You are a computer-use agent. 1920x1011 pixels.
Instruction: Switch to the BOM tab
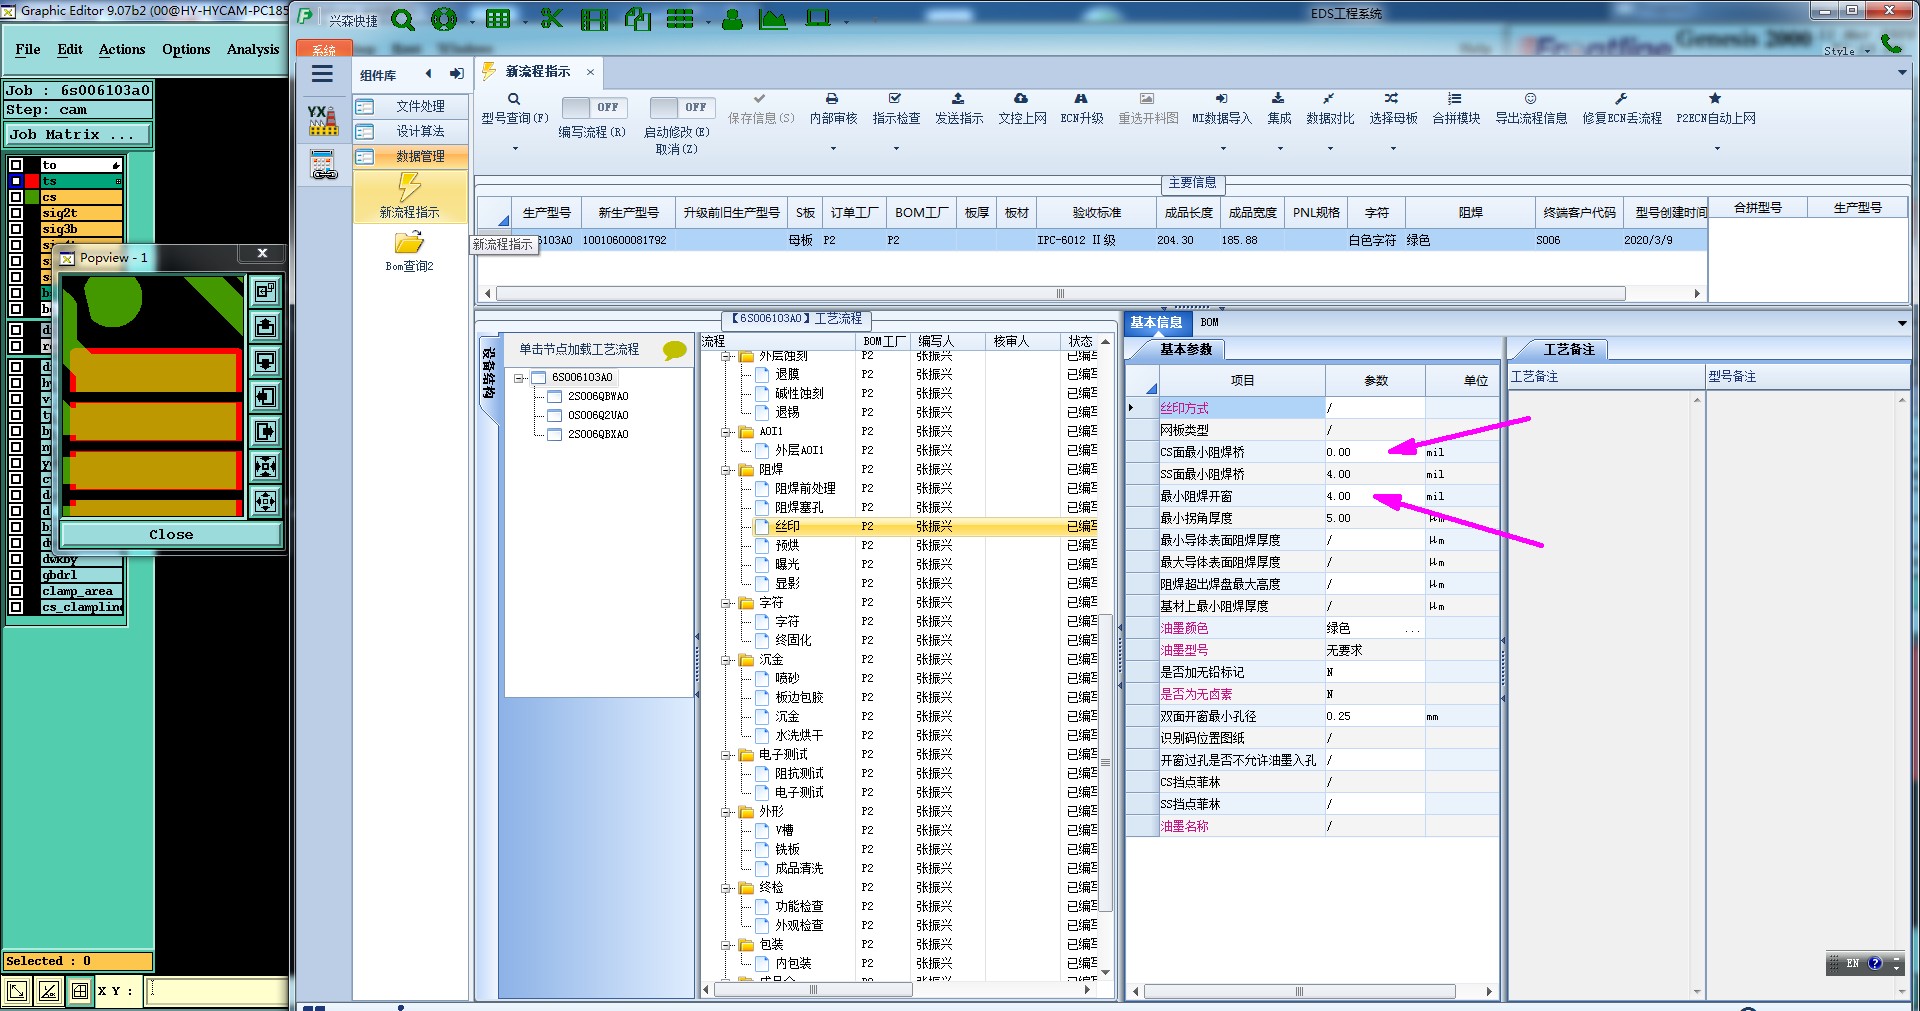(1209, 322)
